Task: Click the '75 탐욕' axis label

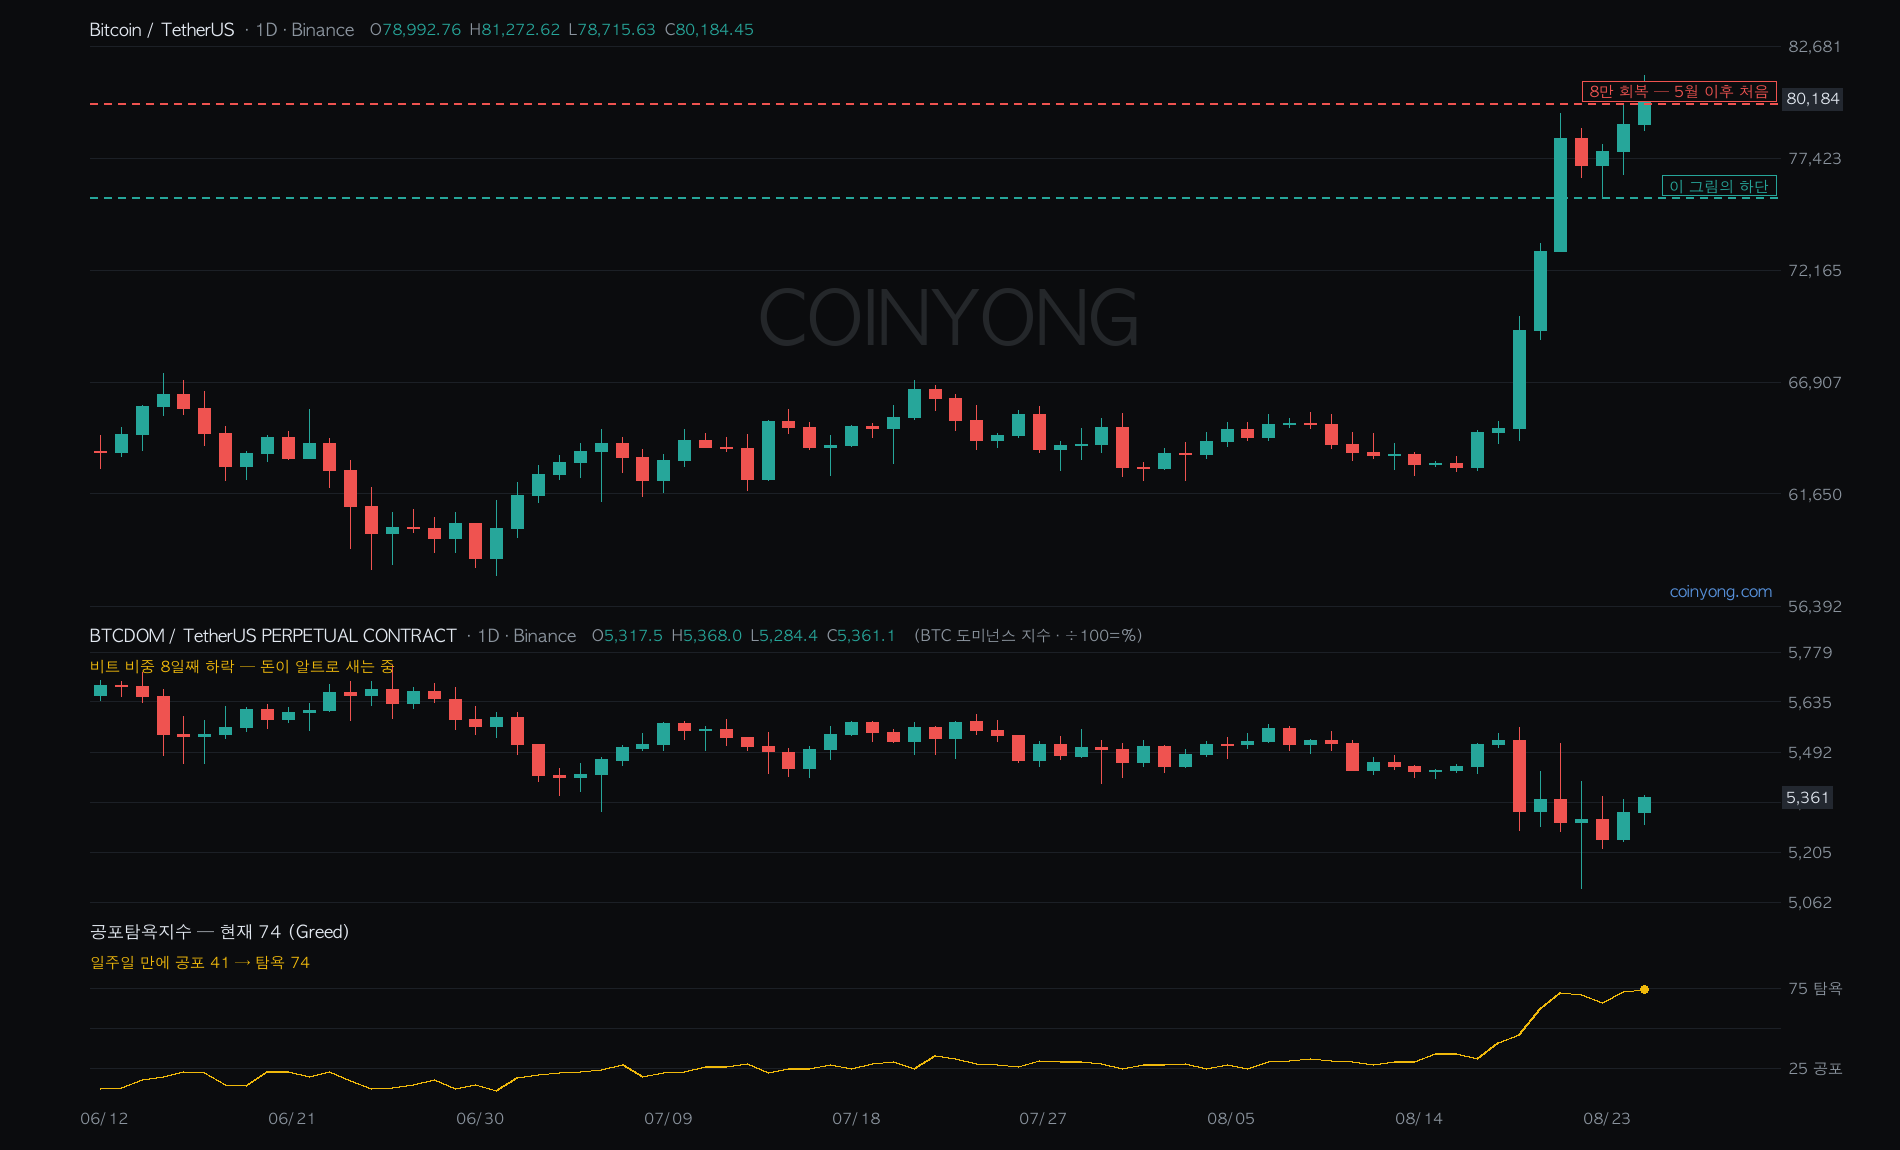Action: pos(1815,988)
